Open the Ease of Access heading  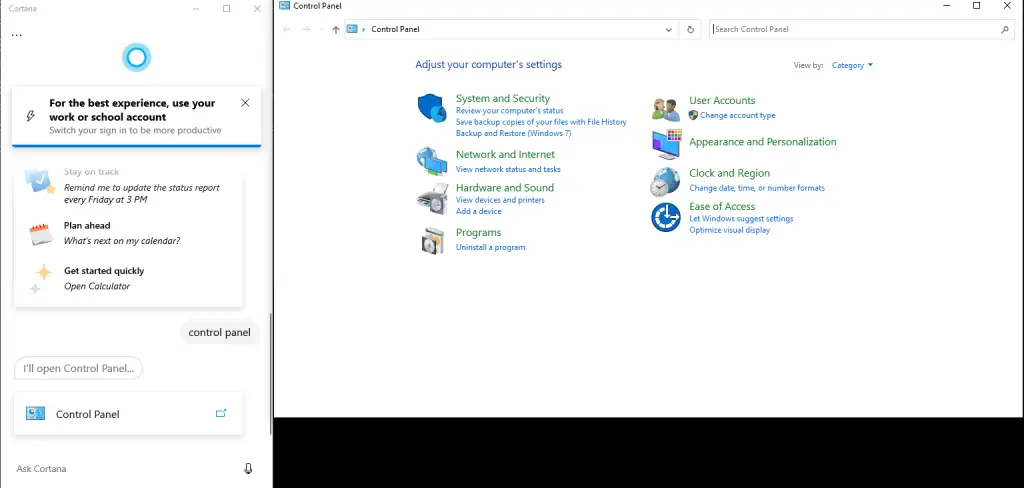tap(722, 206)
